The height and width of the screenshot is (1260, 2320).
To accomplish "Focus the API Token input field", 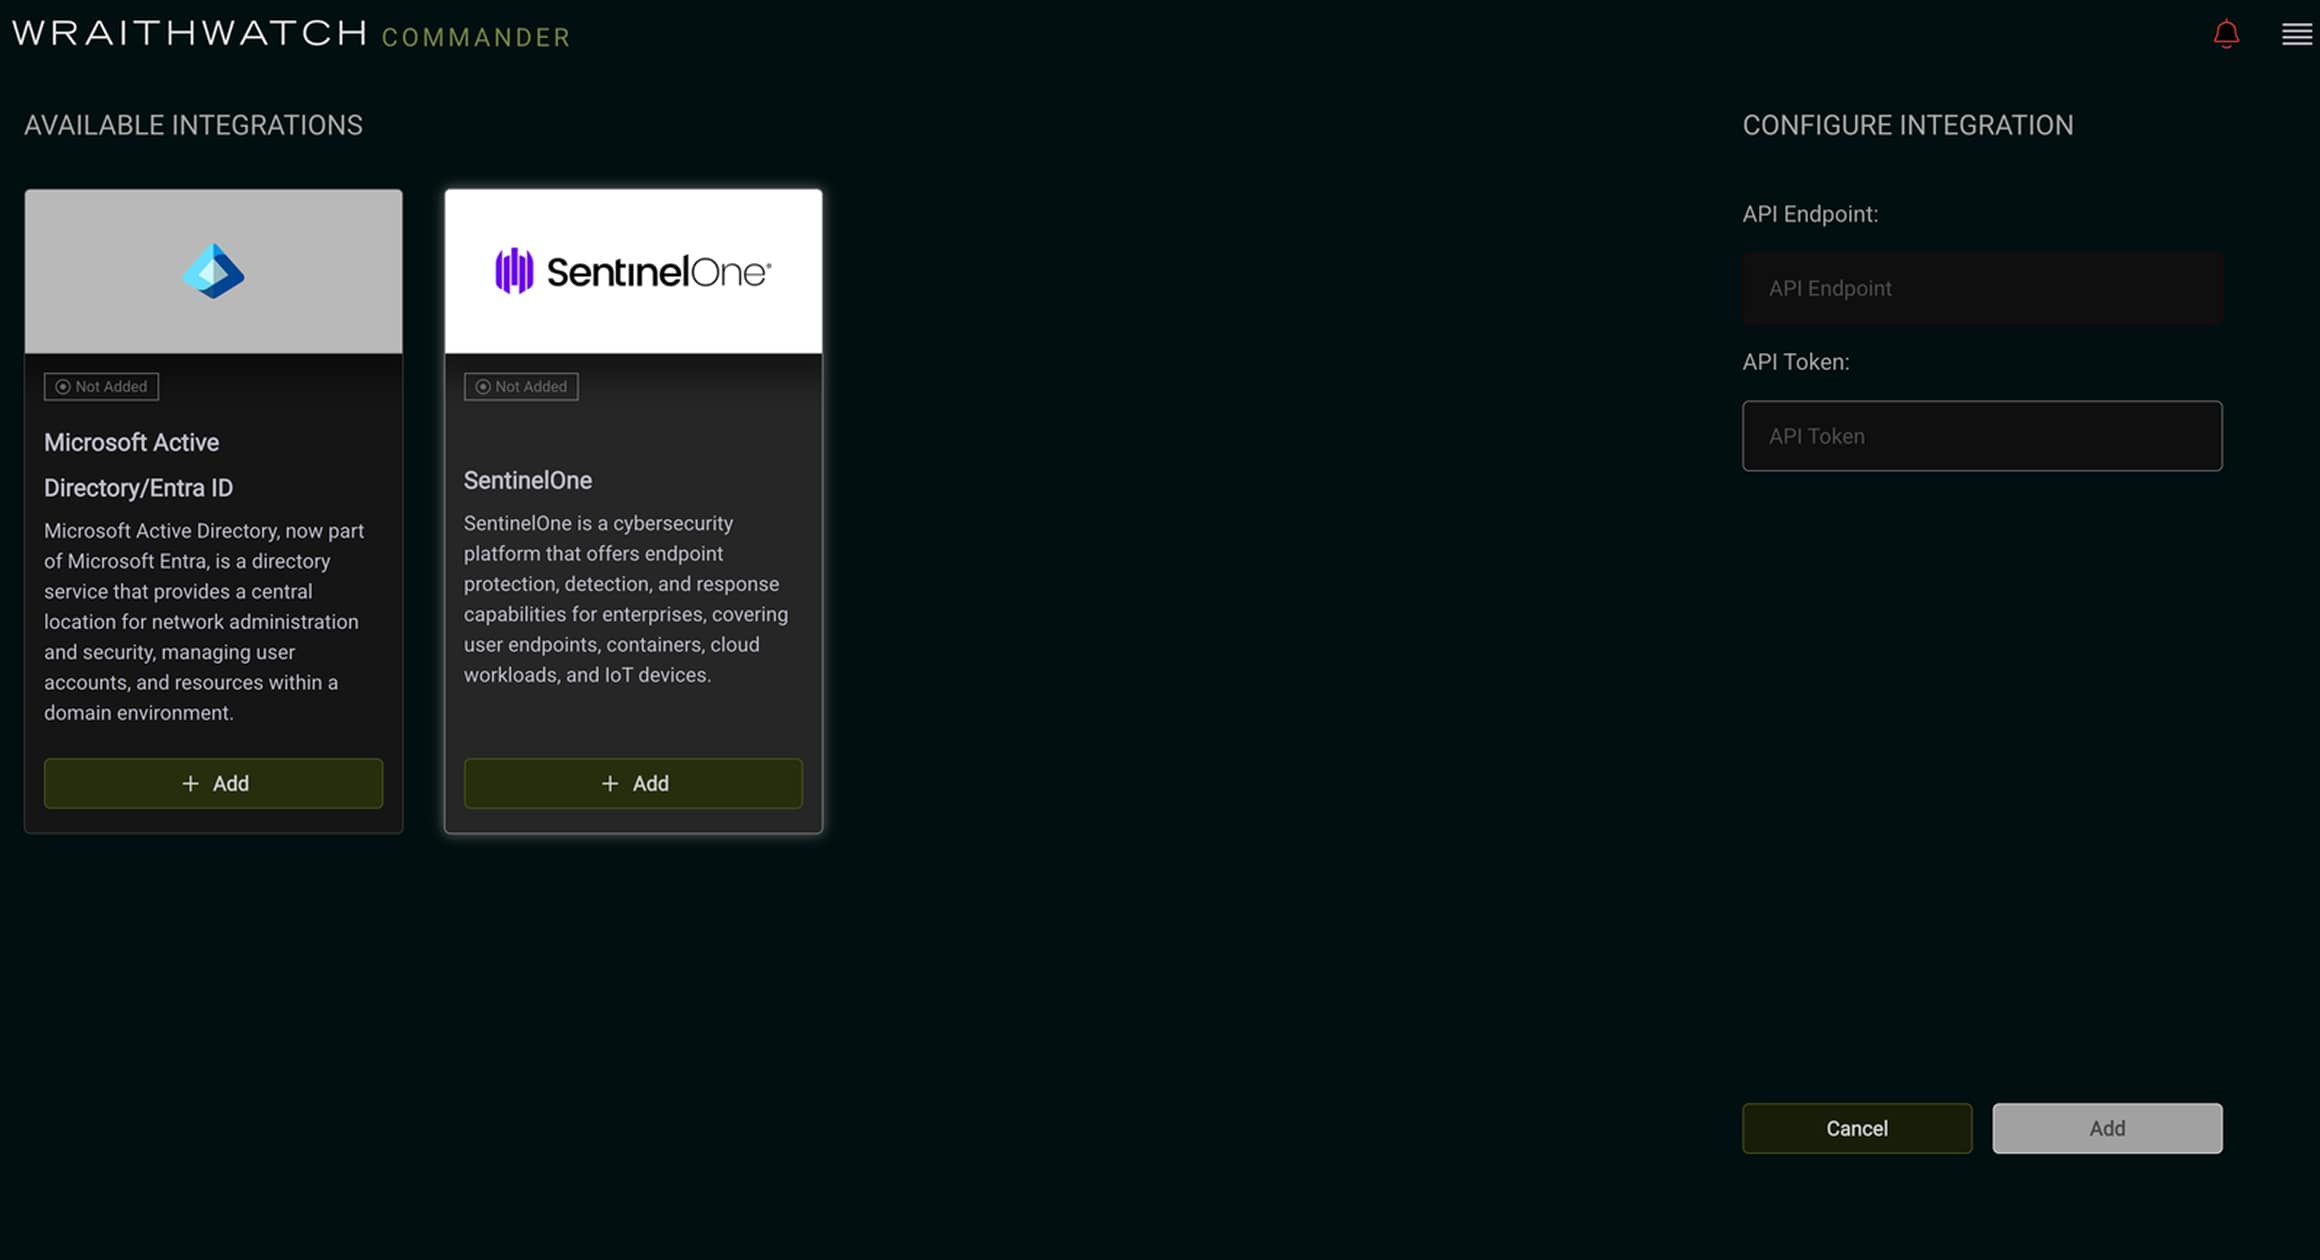I will (1981, 436).
